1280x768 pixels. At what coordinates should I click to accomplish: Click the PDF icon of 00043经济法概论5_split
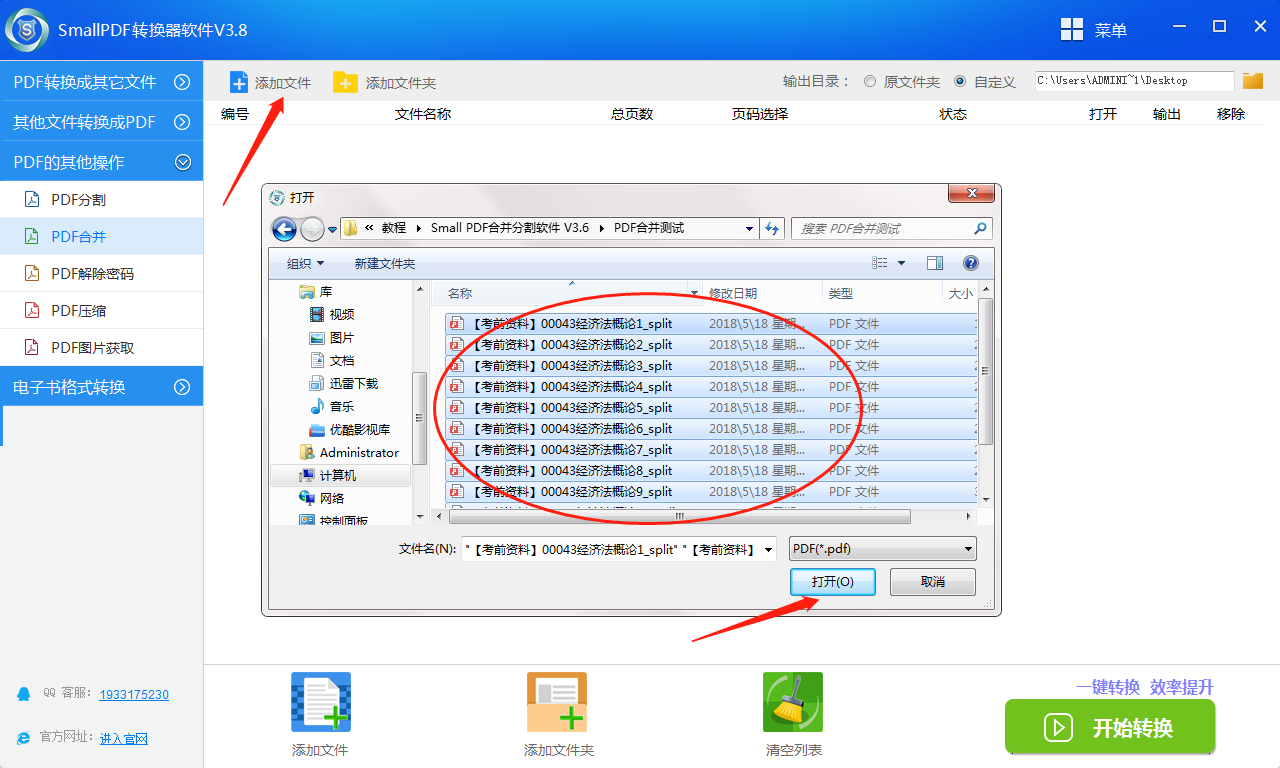[x=457, y=408]
